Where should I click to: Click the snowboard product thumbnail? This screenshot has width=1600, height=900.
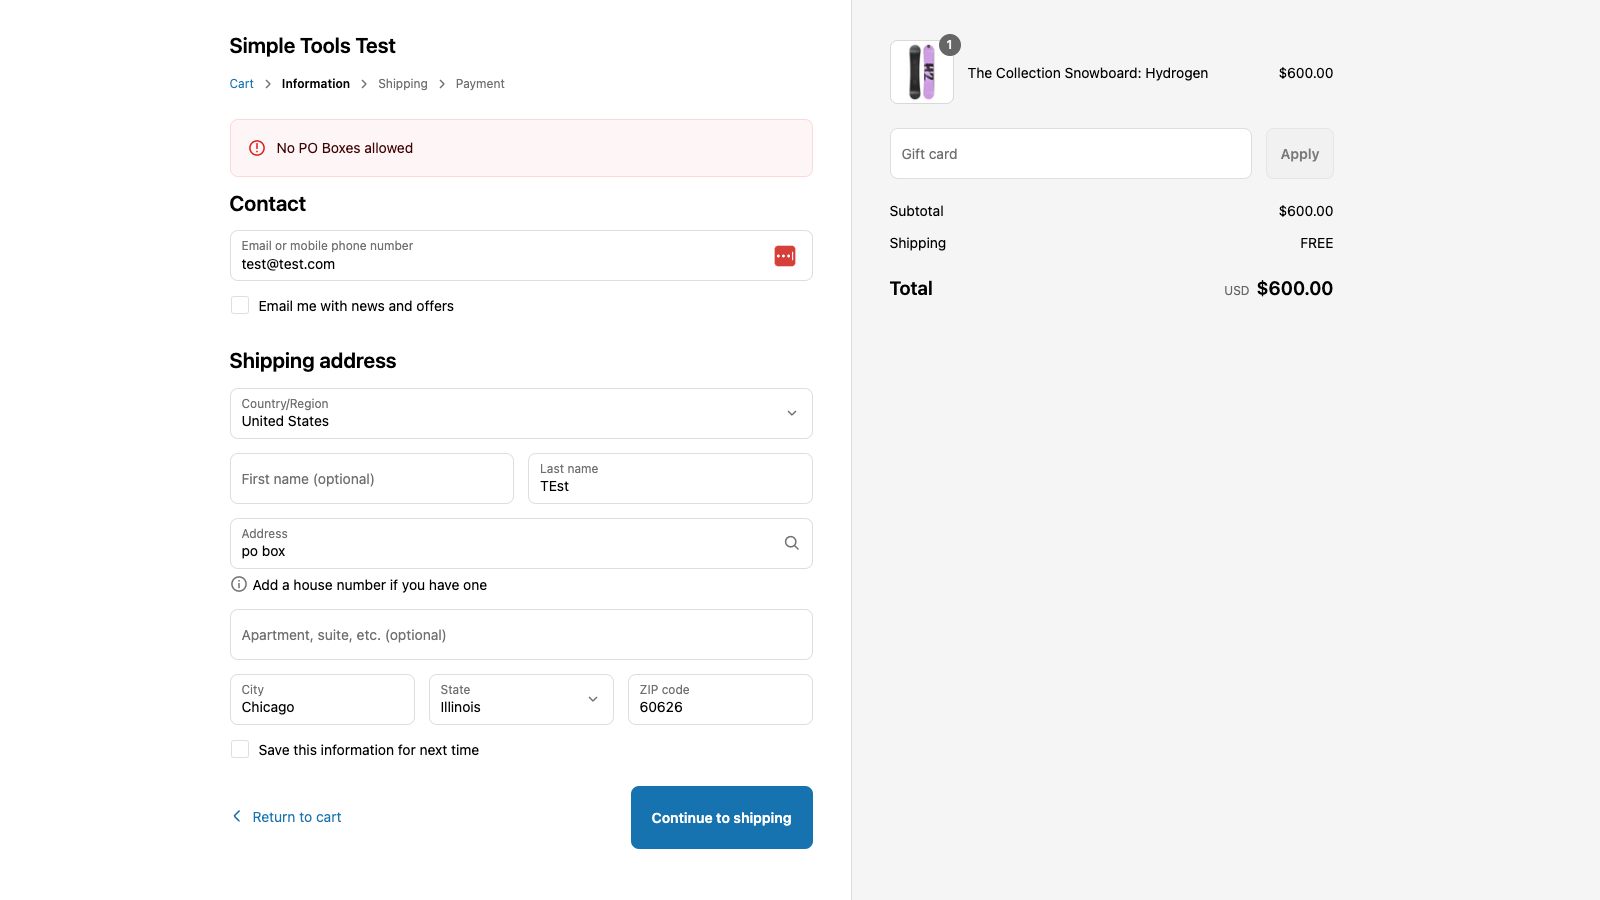point(921,72)
